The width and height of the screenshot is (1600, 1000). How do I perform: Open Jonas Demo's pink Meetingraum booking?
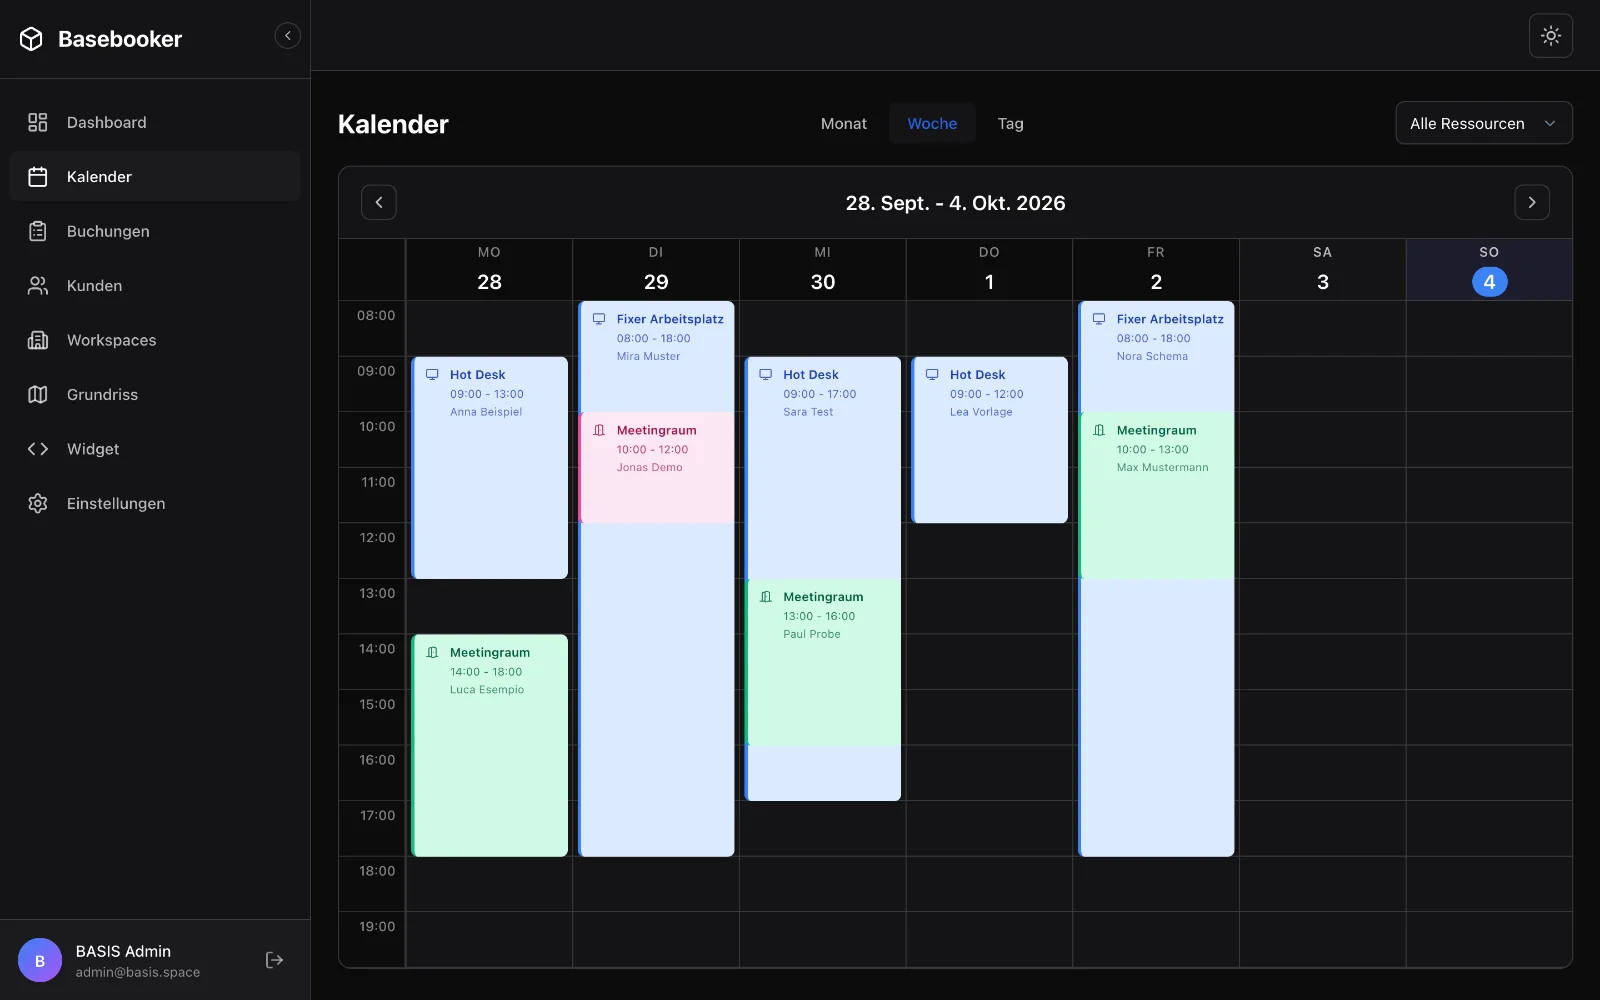[x=657, y=468]
